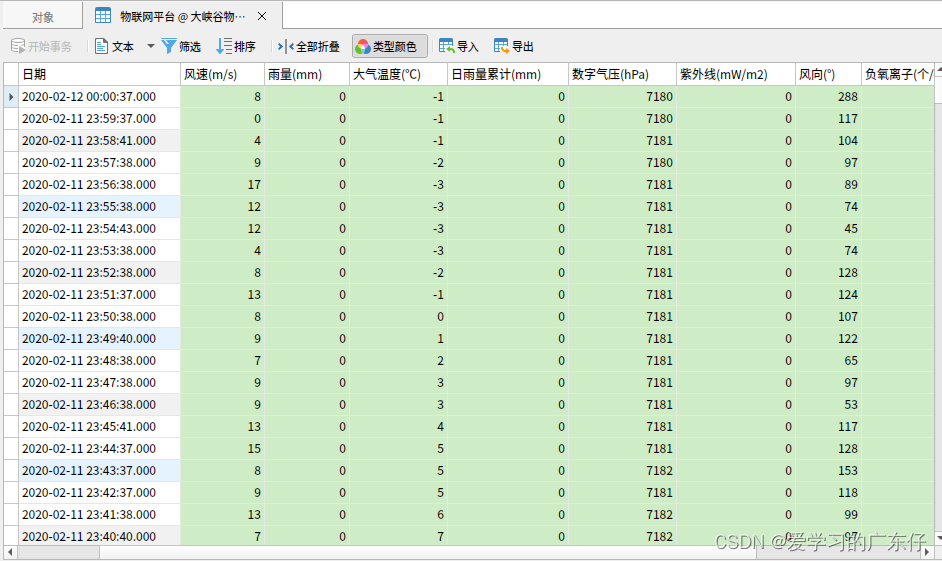Click the 负氧离子 column header
The image size is (942, 561).
pos(898,74)
